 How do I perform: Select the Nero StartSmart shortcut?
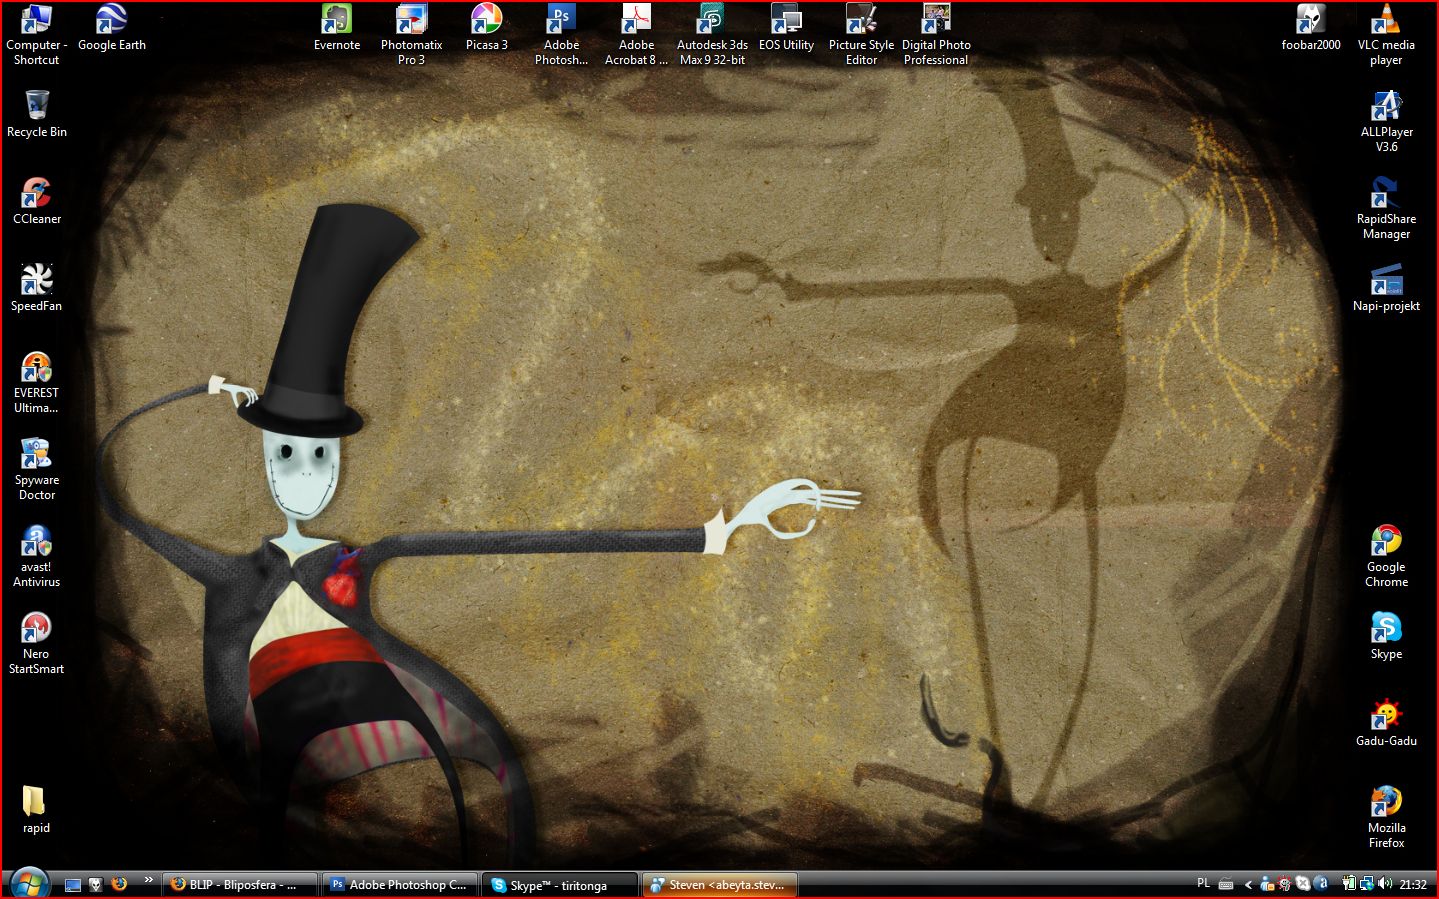37,629
